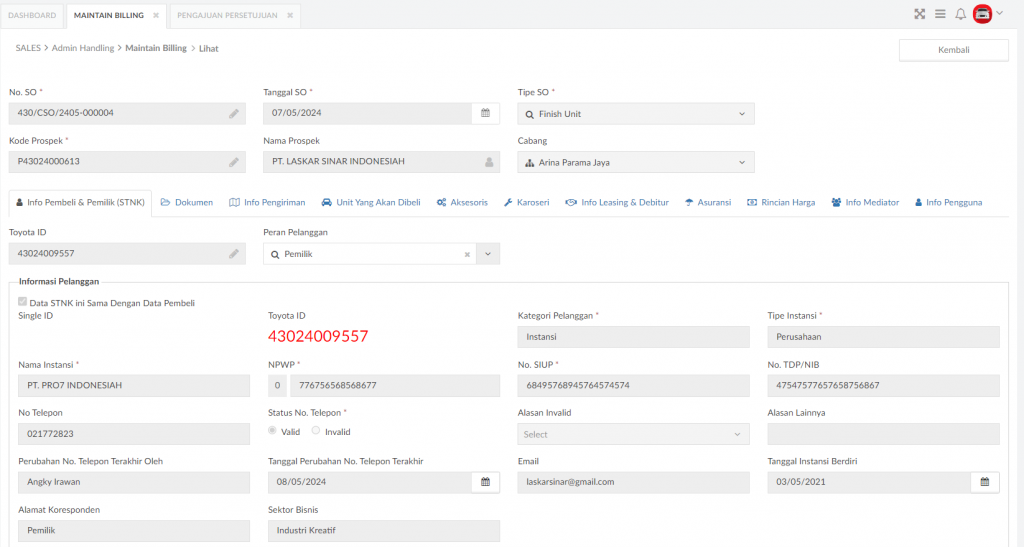The width and height of the screenshot is (1024, 547).
Task: Click the pencil icon in Kode Prospek field
Action: (234, 162)
